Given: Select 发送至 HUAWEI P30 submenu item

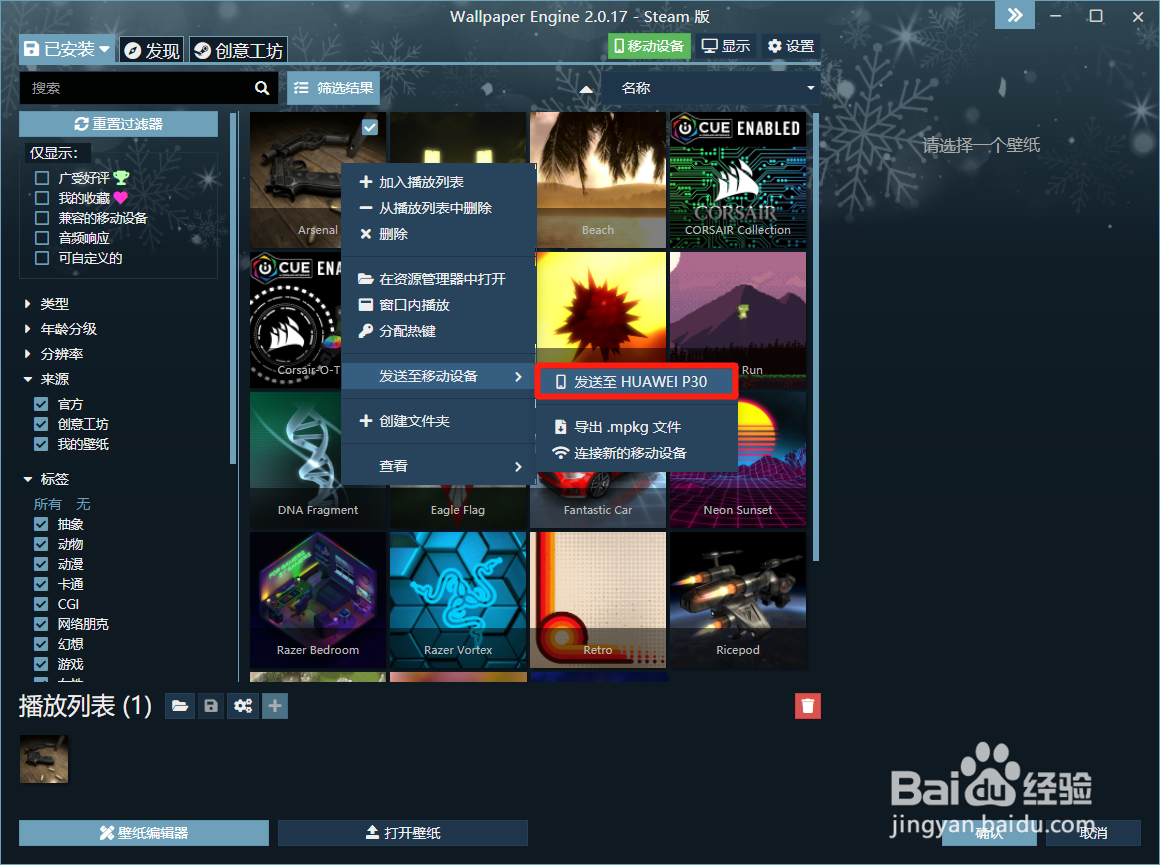Looking at the screenshot, I should (x=636, y=382).
